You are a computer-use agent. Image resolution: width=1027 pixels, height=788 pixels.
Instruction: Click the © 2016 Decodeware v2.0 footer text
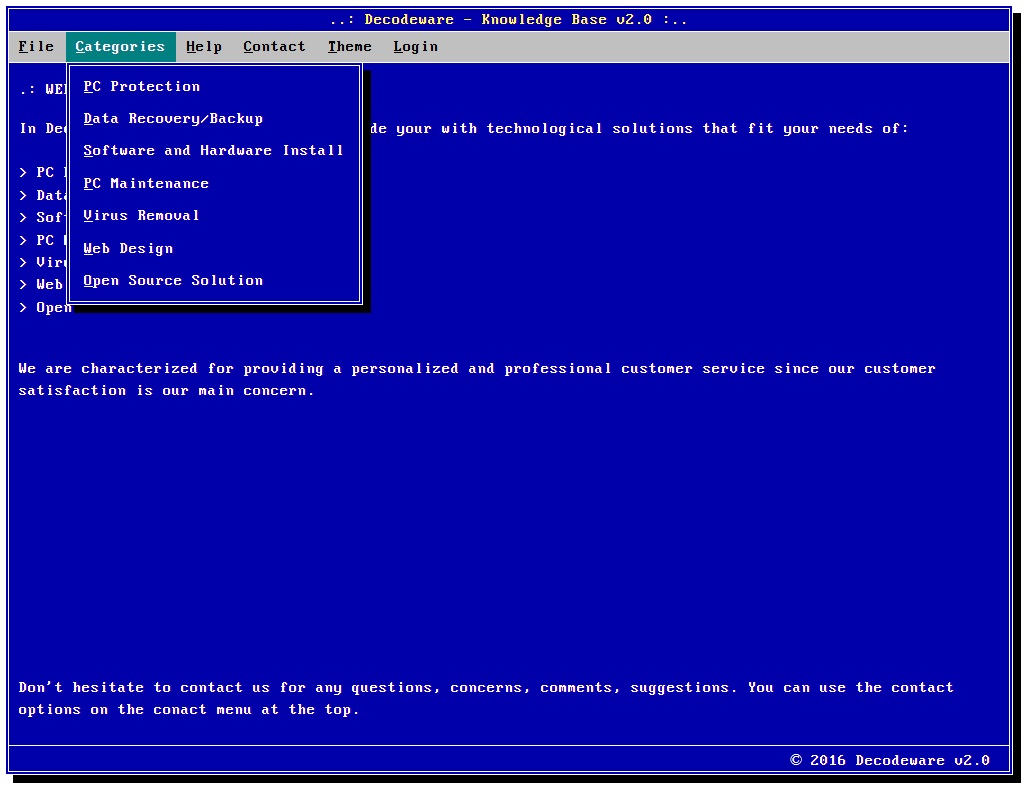tap(889, 760)
